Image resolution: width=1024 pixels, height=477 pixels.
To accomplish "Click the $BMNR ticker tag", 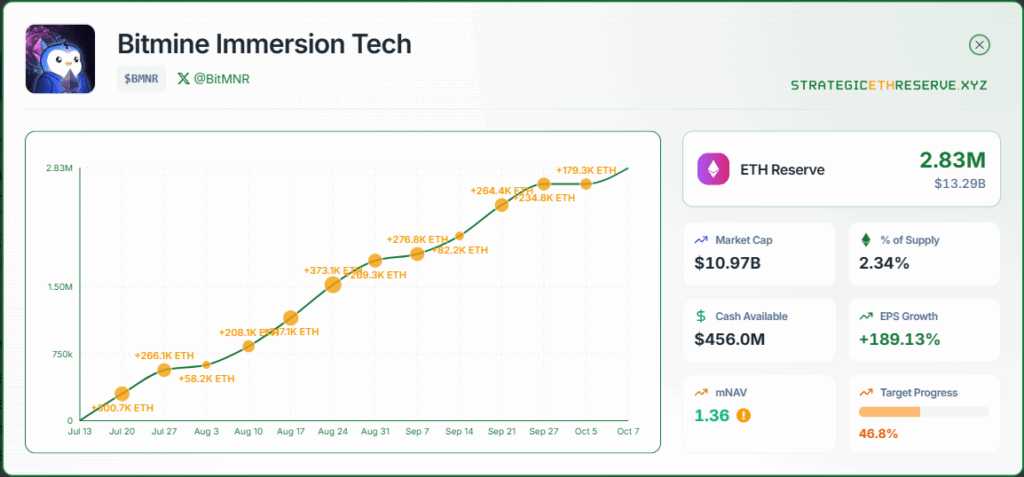I will coord(141,78).
